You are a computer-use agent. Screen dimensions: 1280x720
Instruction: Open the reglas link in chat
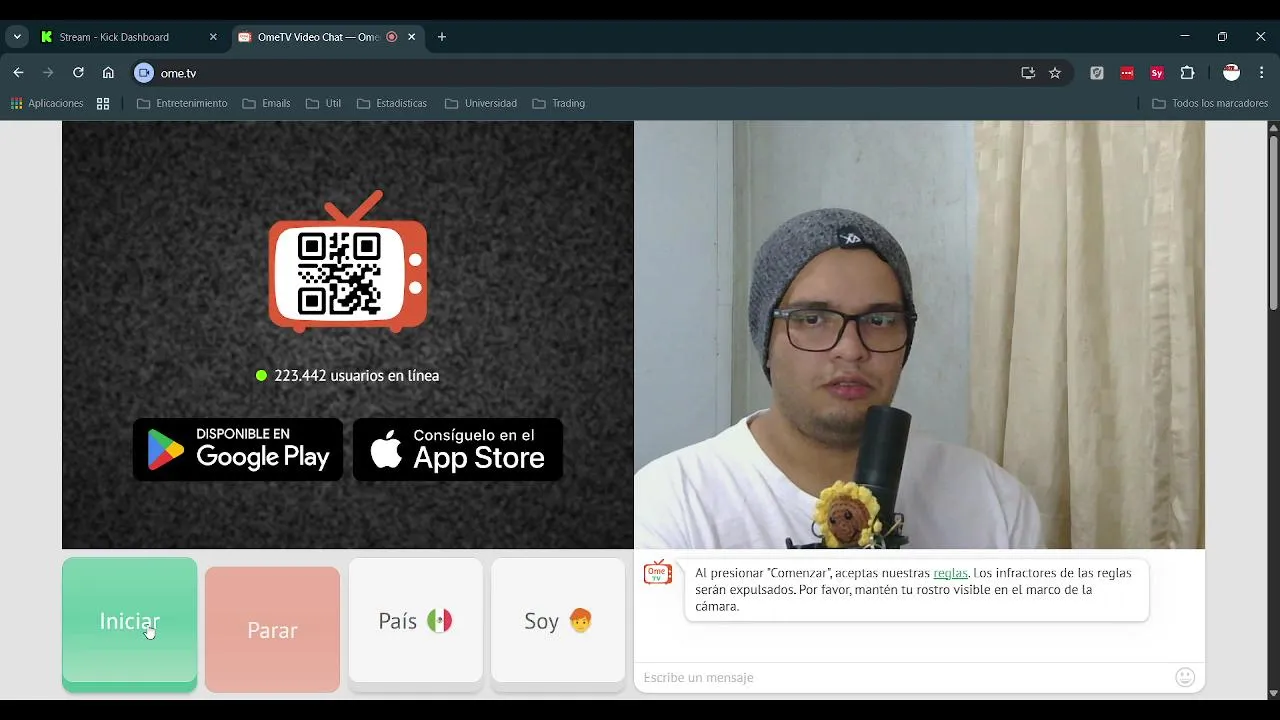950,573
